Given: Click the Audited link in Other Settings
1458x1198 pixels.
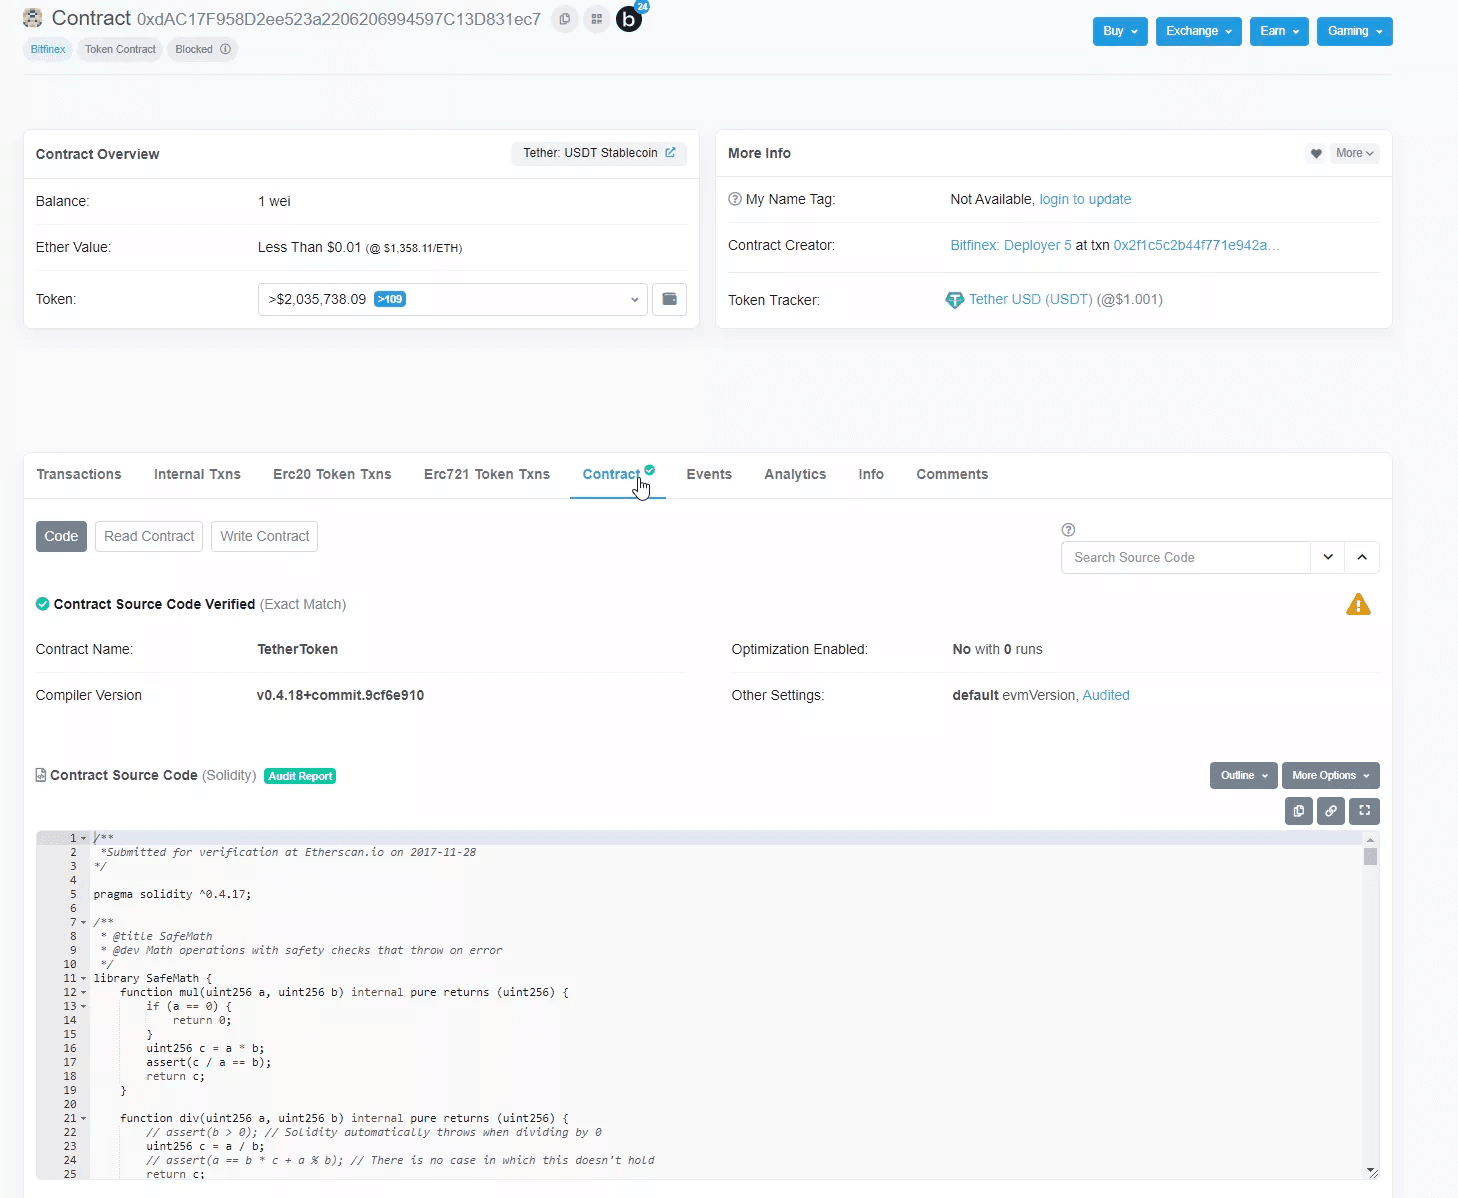Looking at the screenshot, I should coord(1106,695).
